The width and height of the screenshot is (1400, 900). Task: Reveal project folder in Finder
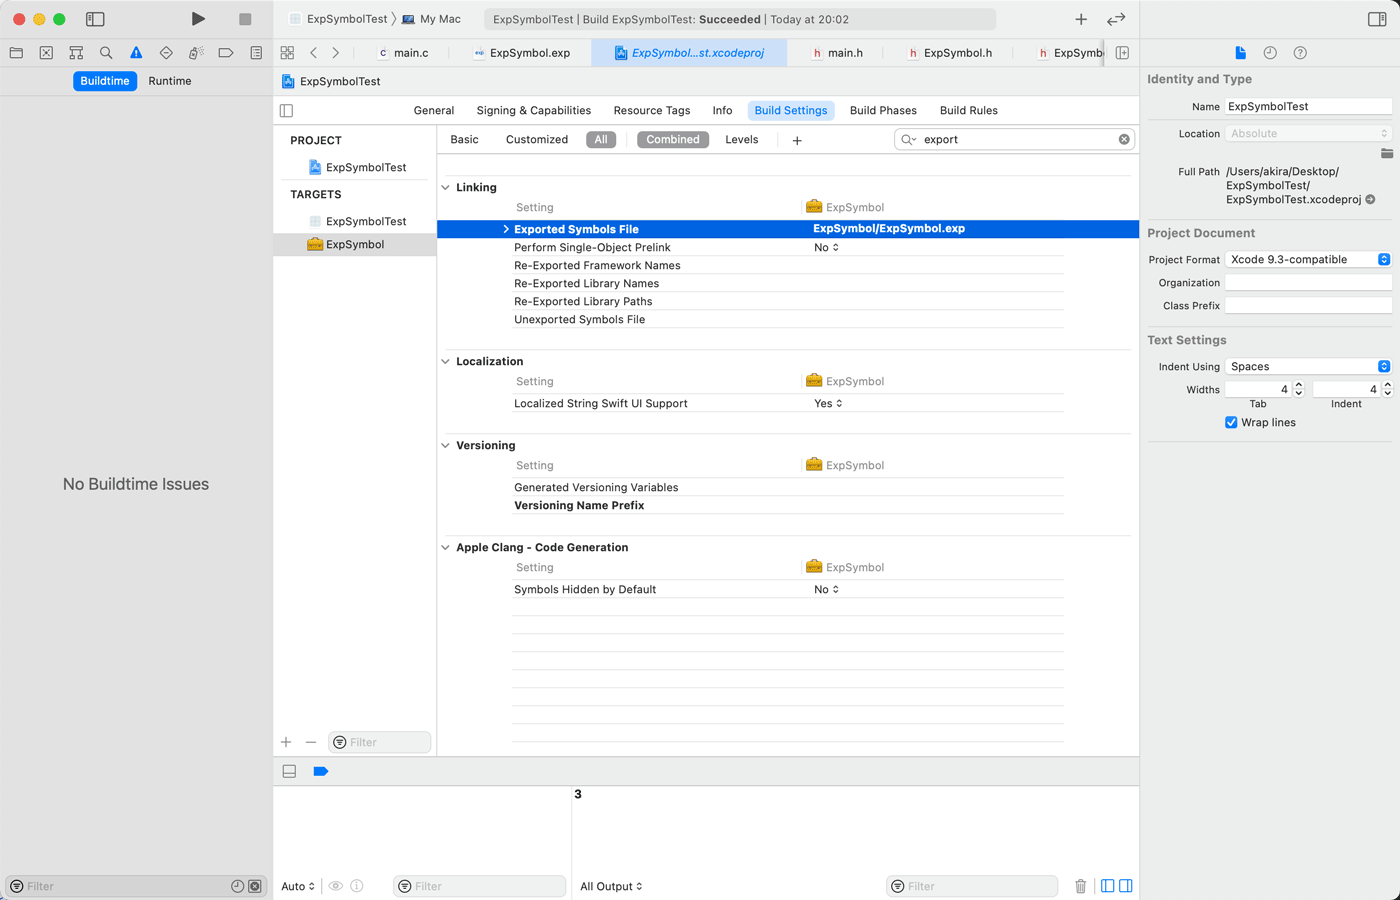click(1386, 153)
